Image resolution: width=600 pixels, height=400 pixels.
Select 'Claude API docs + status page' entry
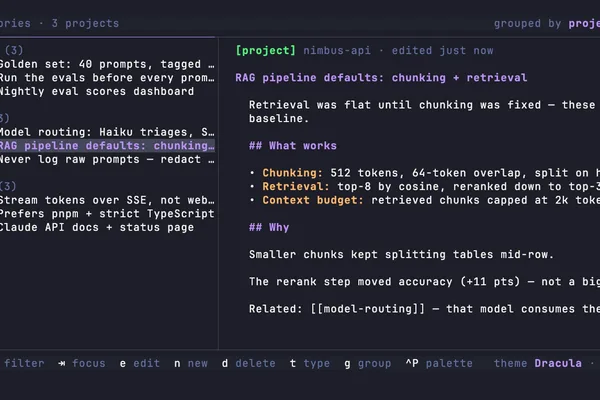pos(97,227)
